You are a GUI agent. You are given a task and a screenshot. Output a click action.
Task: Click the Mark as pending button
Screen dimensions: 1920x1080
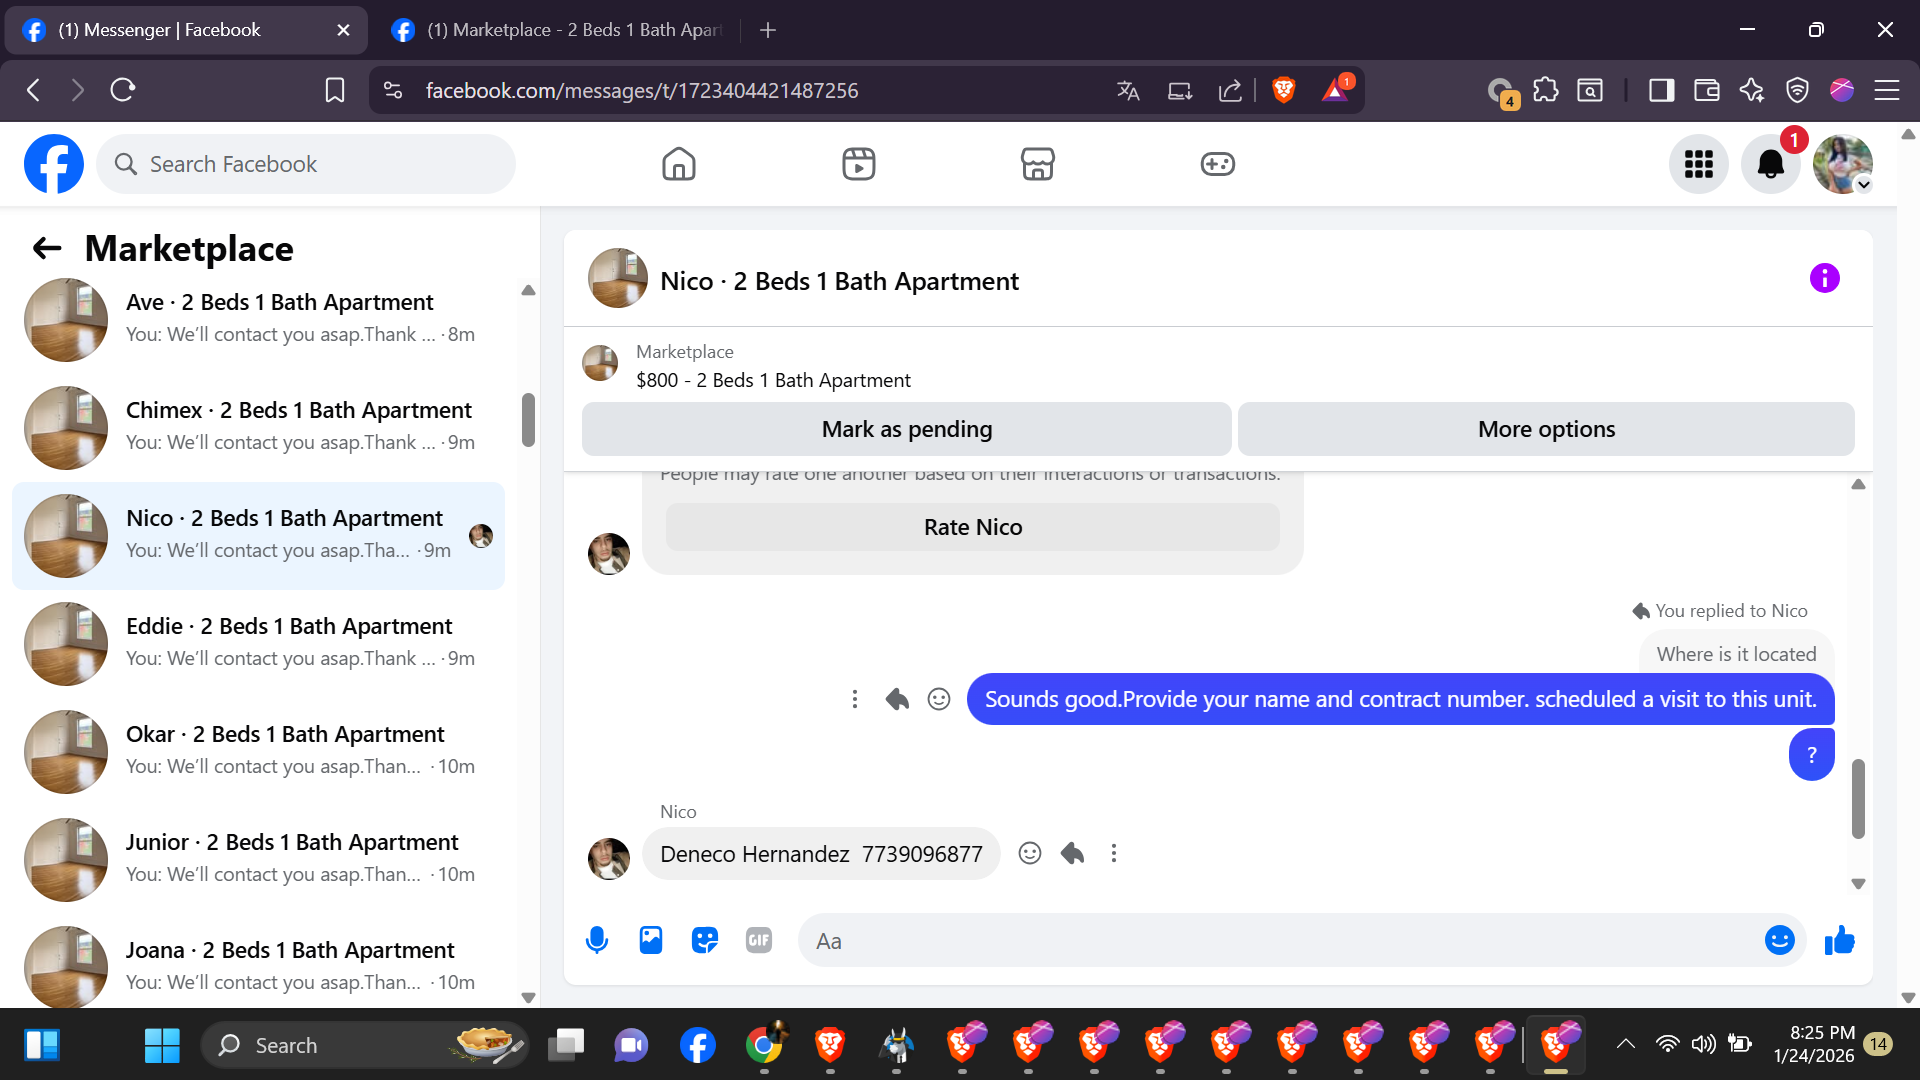[906, 429]
